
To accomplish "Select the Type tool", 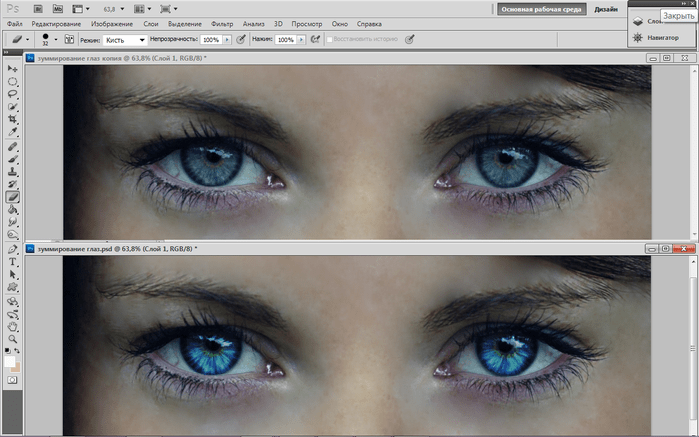I will [12, 262].
